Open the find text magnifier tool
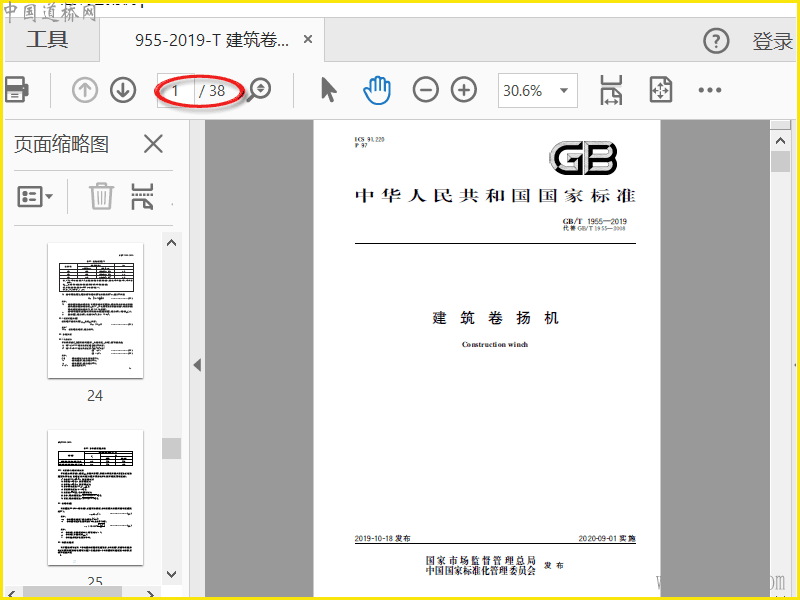The height and width of the screenshot is (600, 800). [259, 90]
